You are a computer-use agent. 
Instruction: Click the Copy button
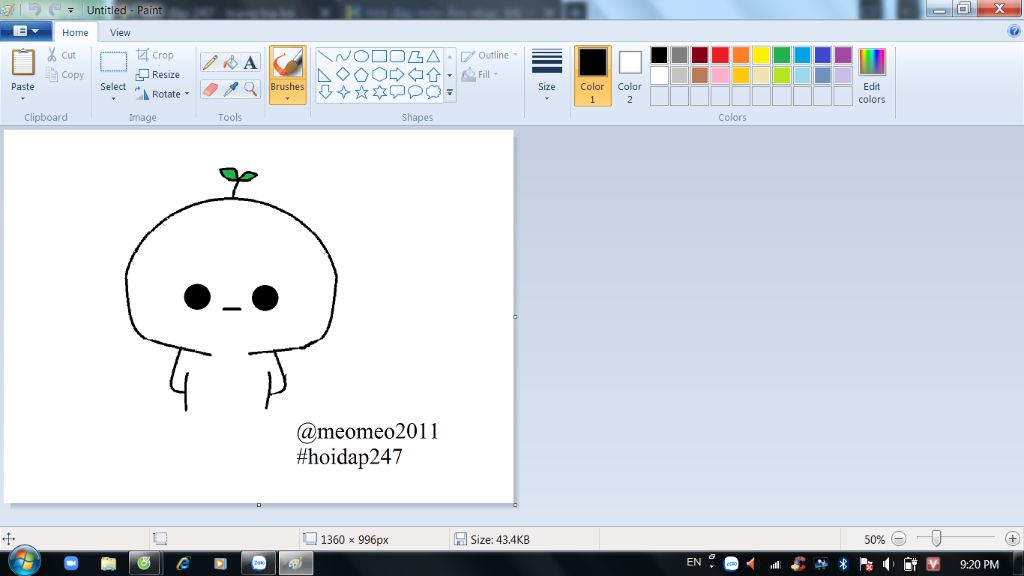point(65,75)
